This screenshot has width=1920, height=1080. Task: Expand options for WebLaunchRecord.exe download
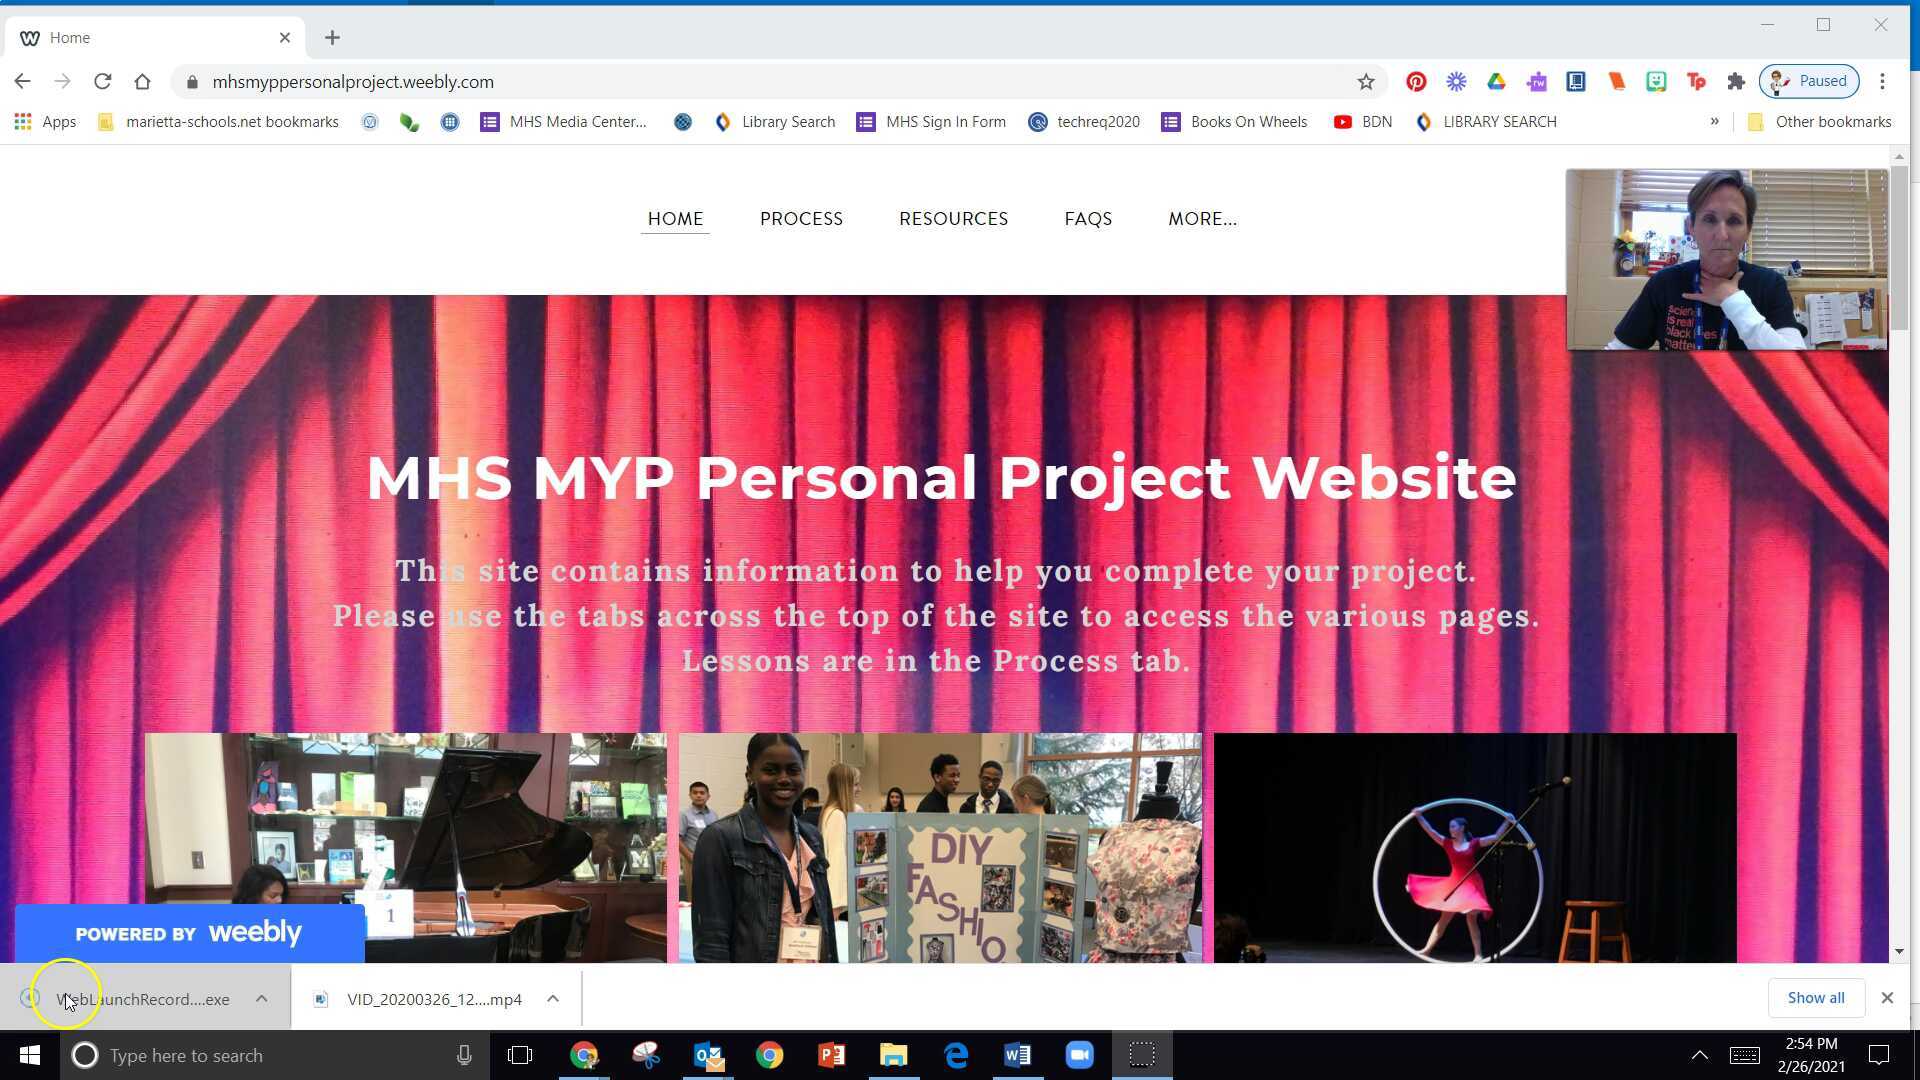261,998
